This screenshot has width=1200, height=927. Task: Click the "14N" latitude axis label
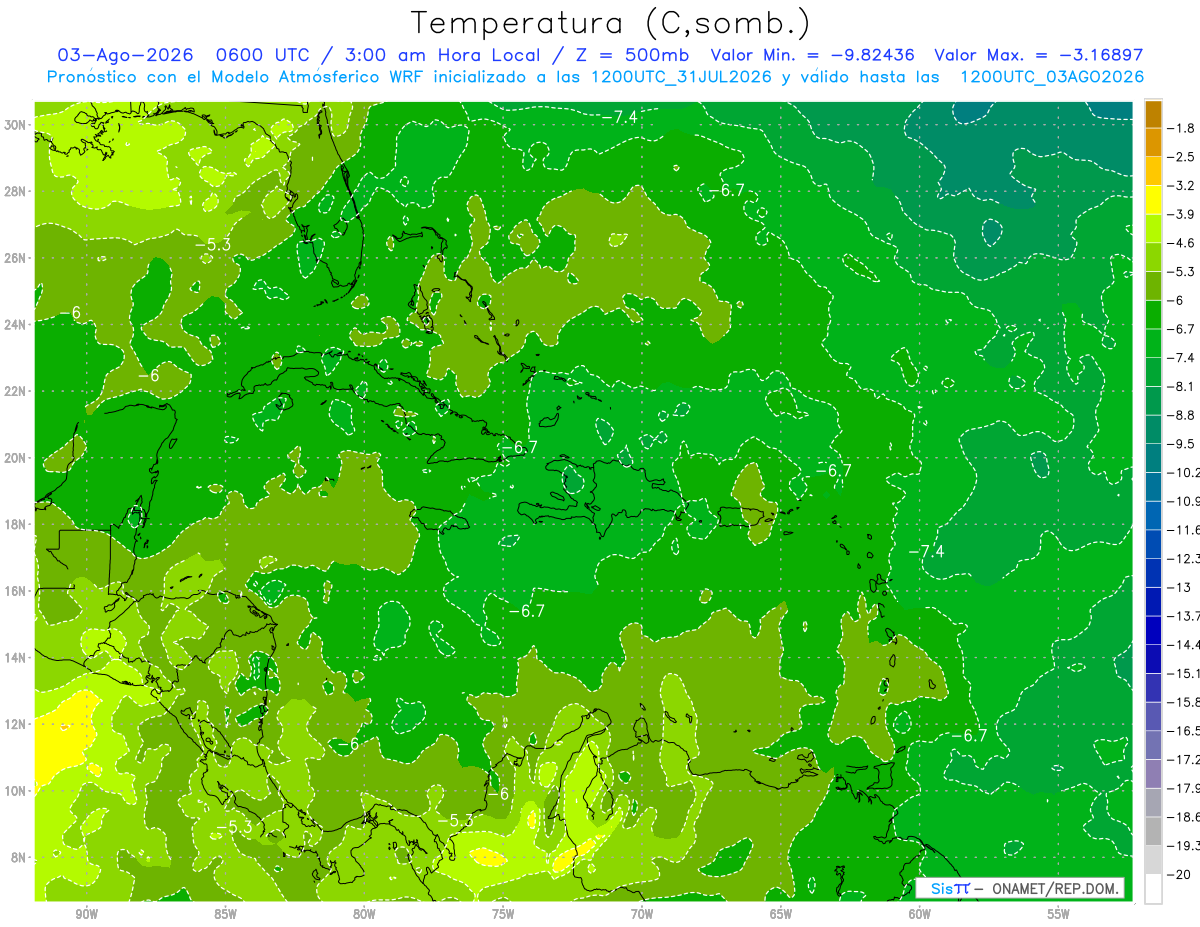tap(16, 657)
